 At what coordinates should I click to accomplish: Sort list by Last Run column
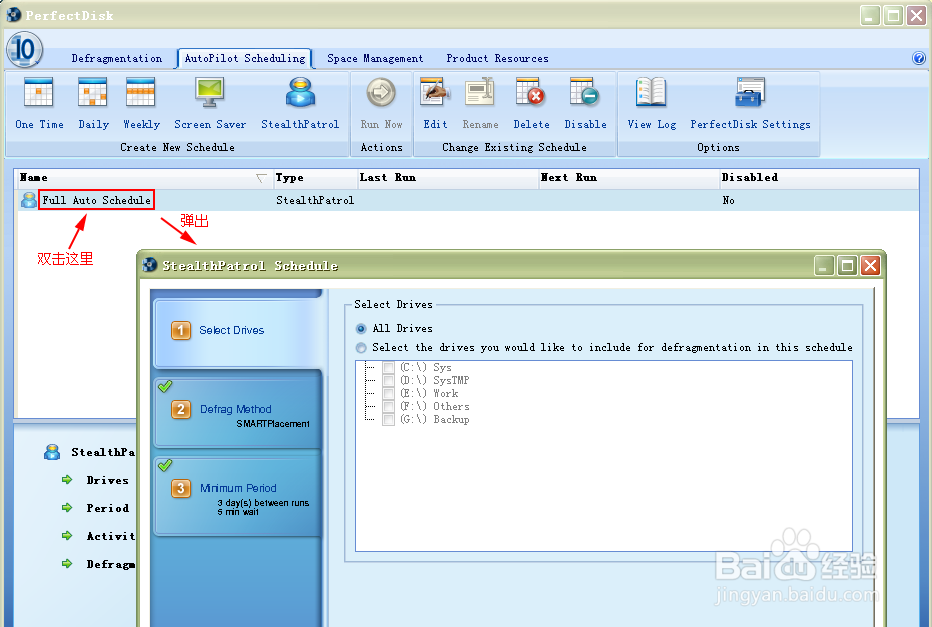[448, 178]
